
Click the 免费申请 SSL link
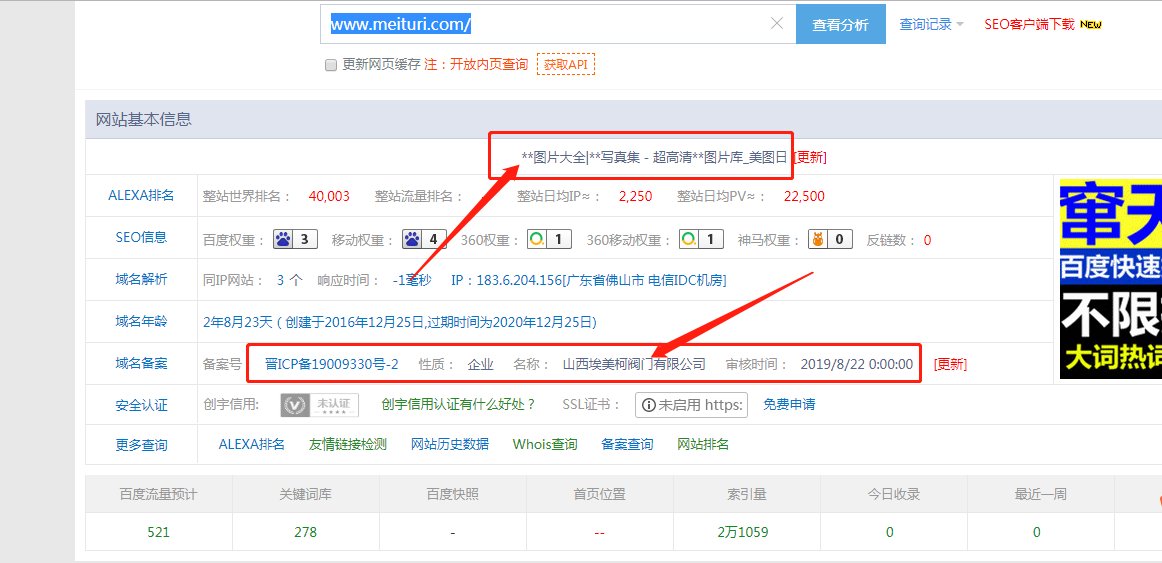pos(789,404)
